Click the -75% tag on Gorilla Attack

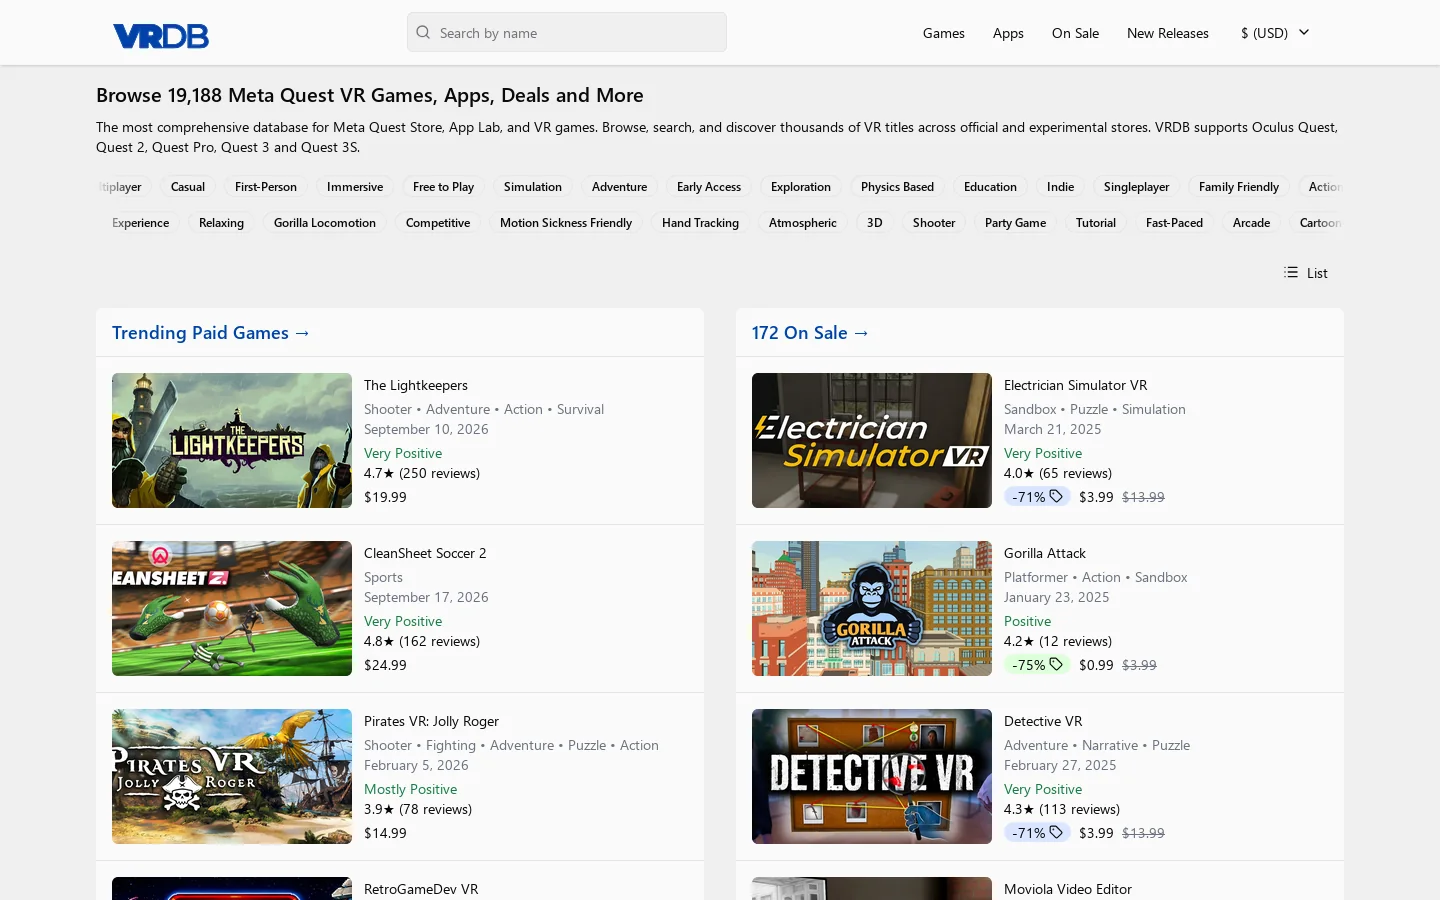tap(1037, 664)
